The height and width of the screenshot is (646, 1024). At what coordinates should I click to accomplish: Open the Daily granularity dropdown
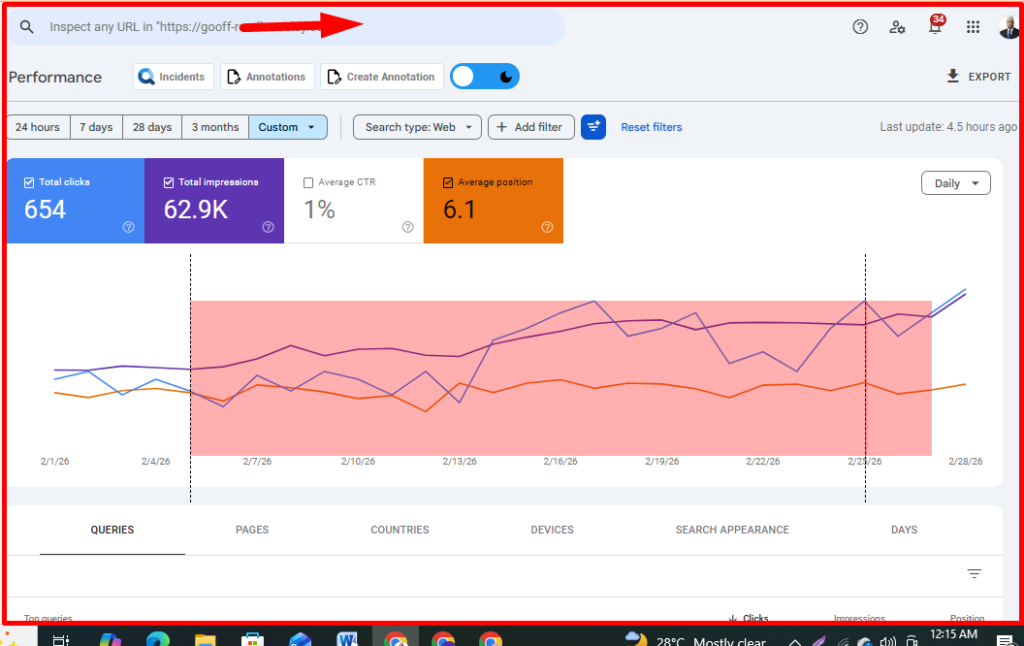pyautogui.click(x=955, y=183)
